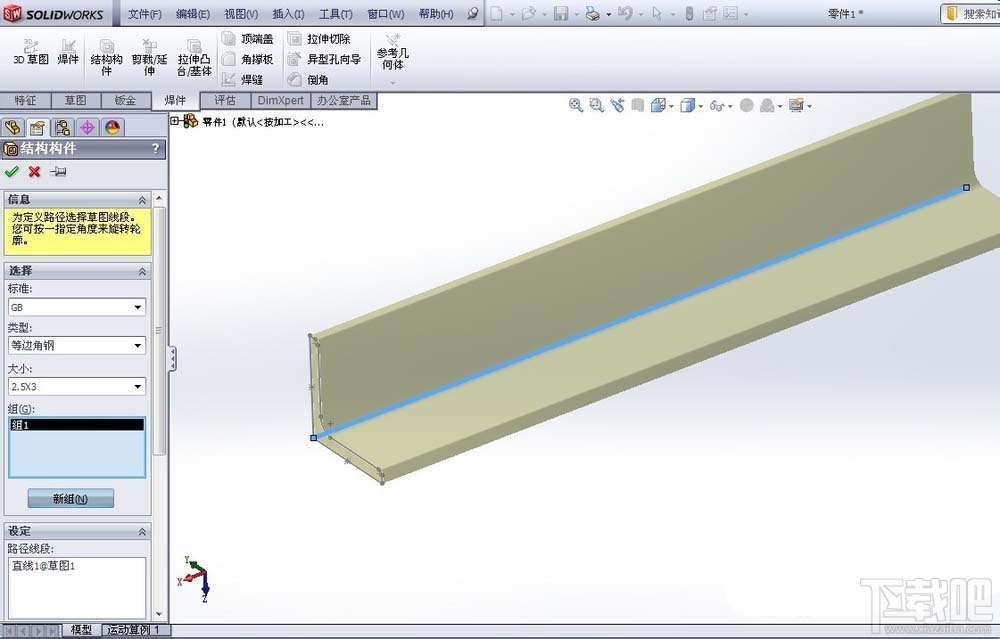Select the 倒角 (Chamfer) tool
The height and width of the screenshot is (639, 1000).
313,78
